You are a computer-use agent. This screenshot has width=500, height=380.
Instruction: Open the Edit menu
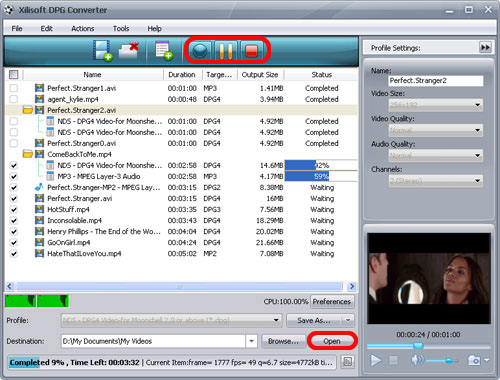coord(47,29)
